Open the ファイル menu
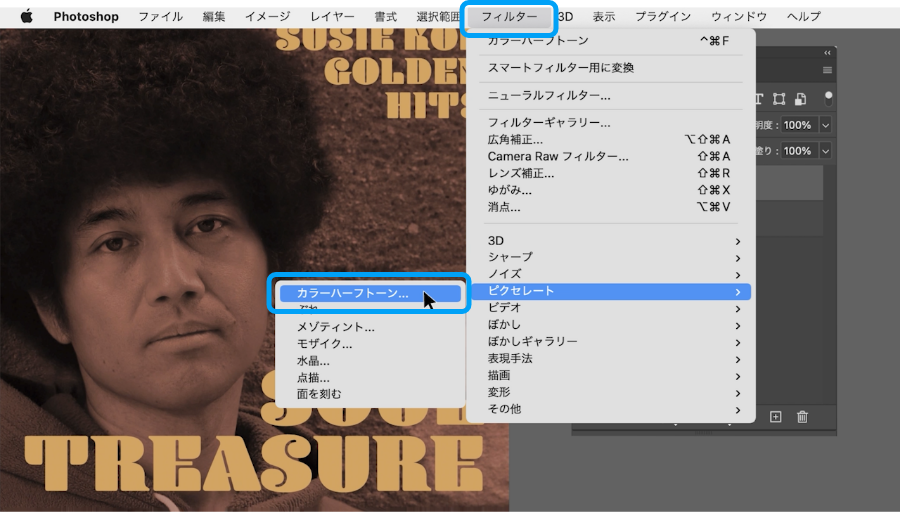 pos(161,17)
